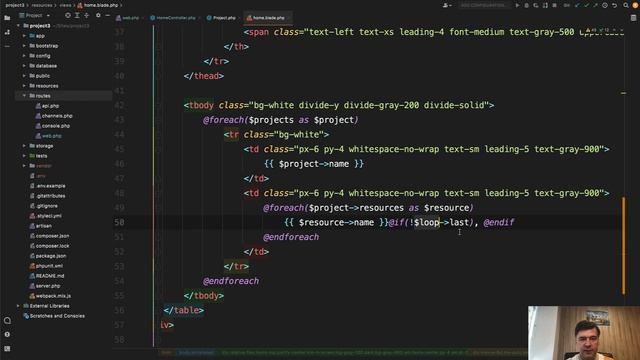Image resolution: width=640 pixels, height=360 pixels.
Task: Open the Database tool window icon
Action: [633, 18]
